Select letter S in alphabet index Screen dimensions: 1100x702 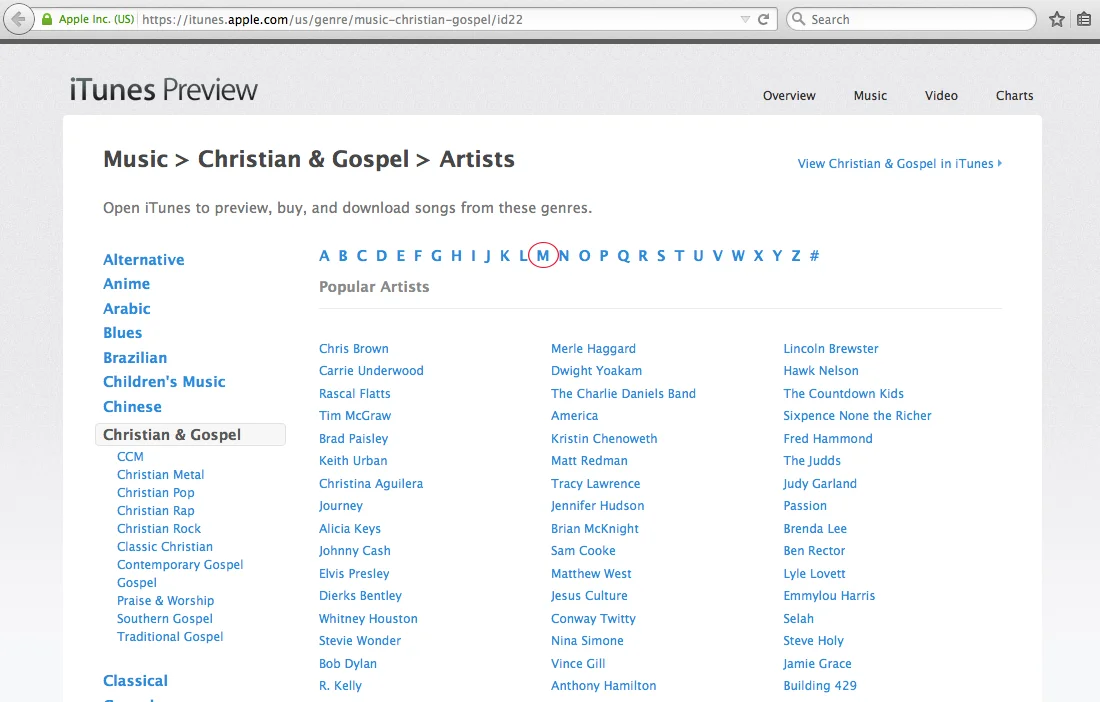pyautogui.click(x=661, y=256)
